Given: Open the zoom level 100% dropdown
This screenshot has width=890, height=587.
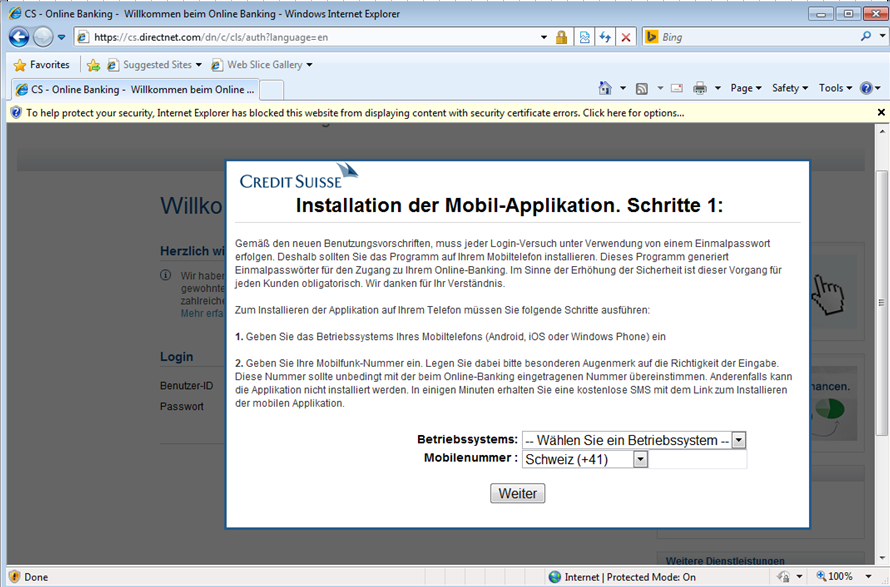Looking at the screenshot, I should tap(840, 577).
